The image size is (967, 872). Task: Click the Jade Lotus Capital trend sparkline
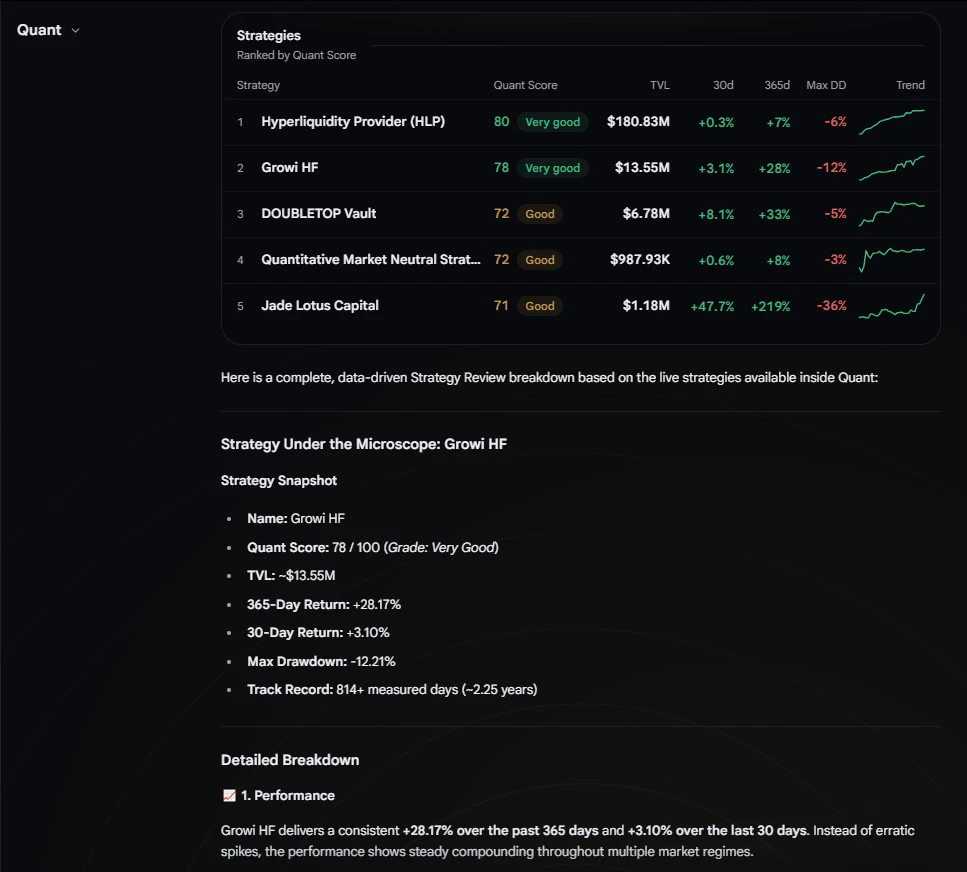click(x=892, y=306)
